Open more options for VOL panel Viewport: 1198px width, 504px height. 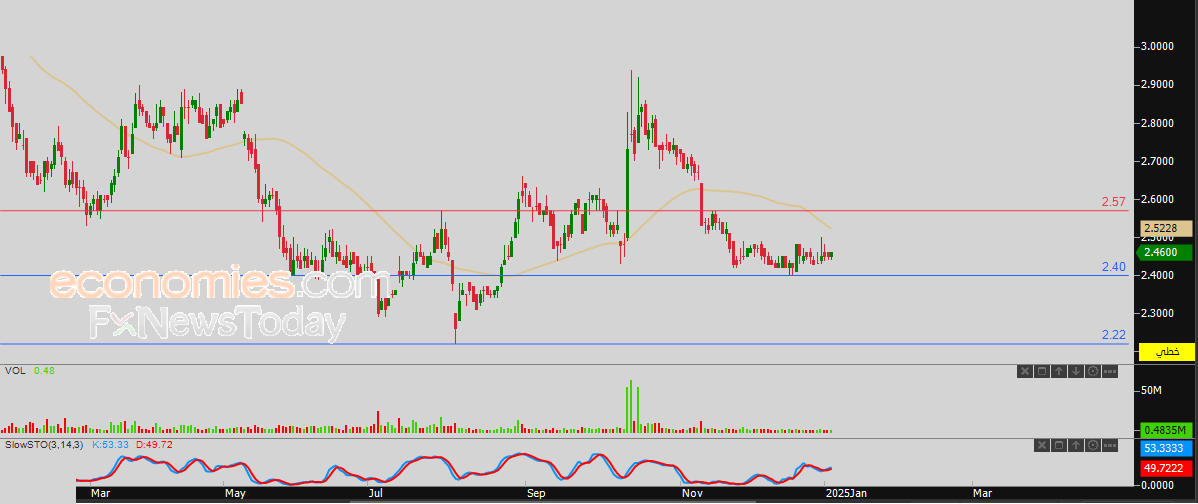(x=1110, y=371)
